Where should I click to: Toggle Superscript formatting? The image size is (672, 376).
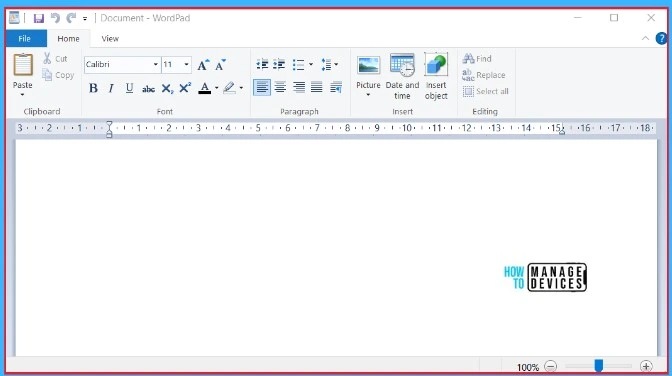[185, 88]
